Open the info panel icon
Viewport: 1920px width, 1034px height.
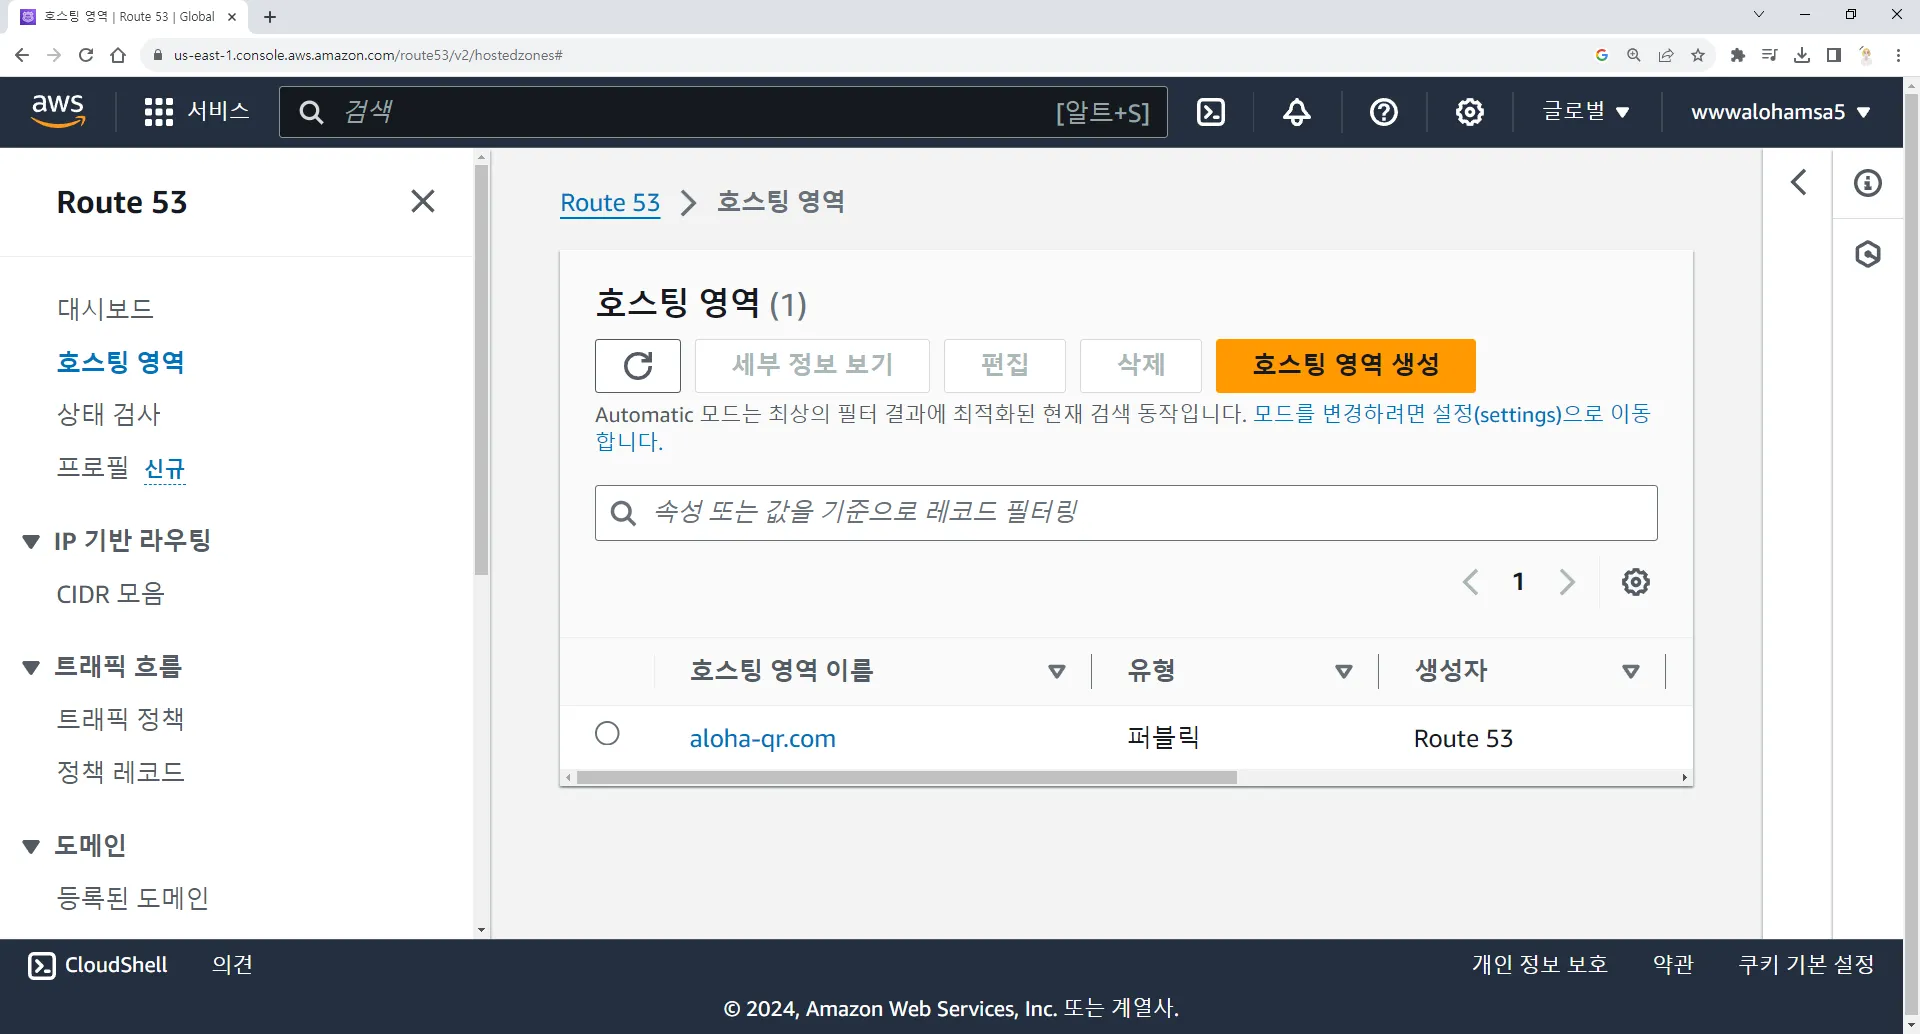click(1868, 183)
